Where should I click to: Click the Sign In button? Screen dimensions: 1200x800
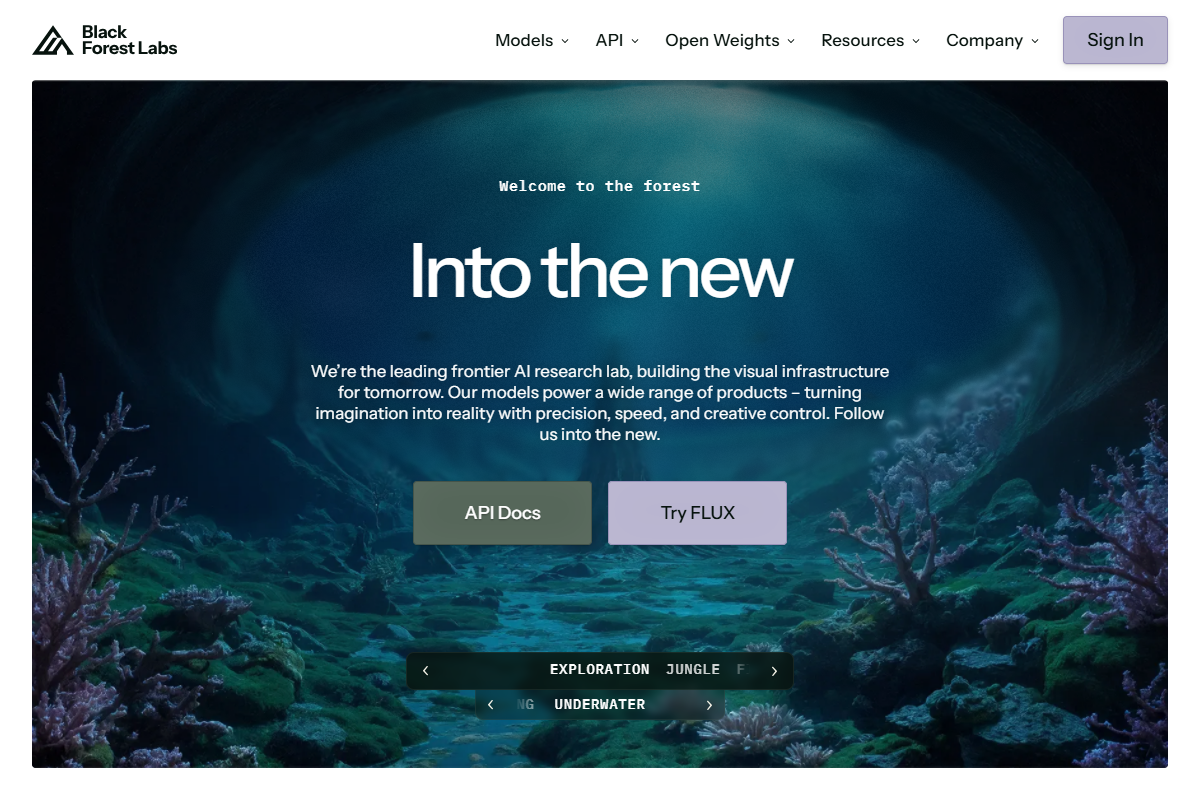coord(1115,40)
